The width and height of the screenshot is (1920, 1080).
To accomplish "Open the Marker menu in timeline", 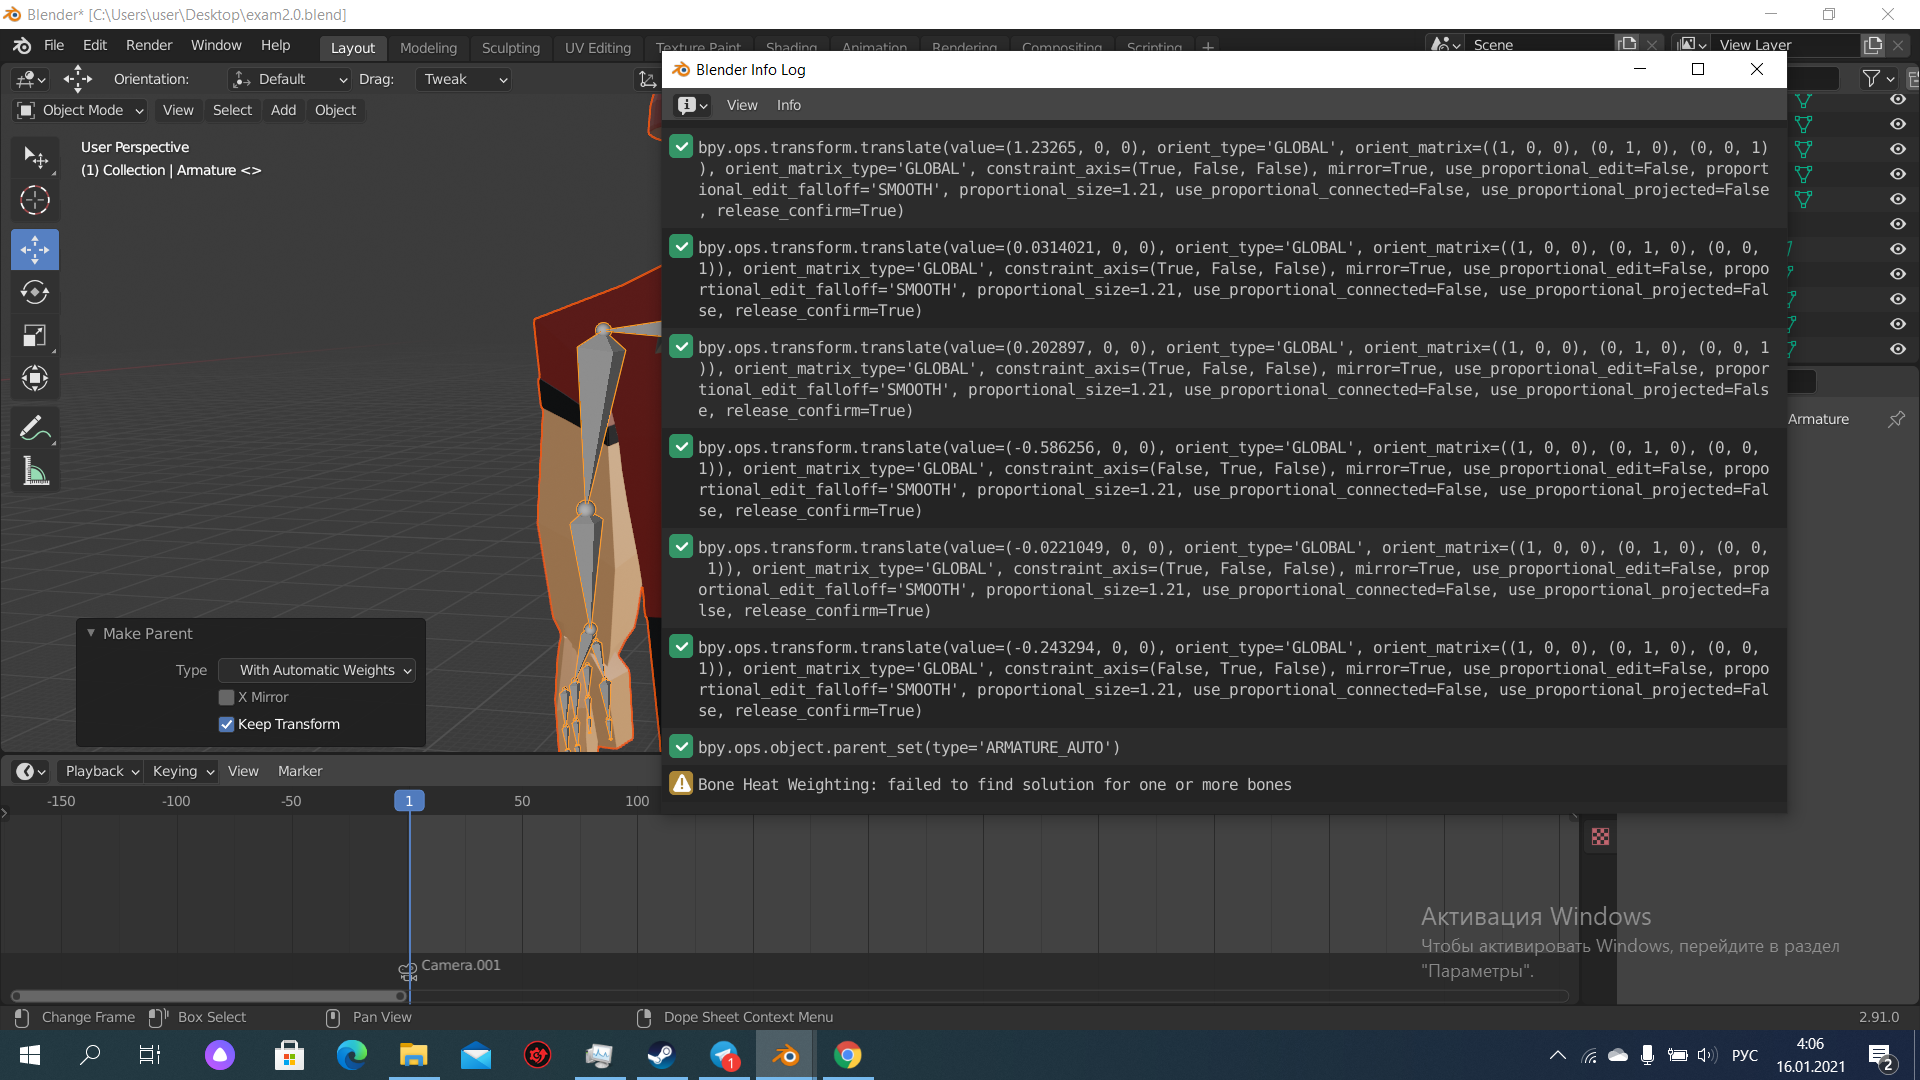I will 300,771.
